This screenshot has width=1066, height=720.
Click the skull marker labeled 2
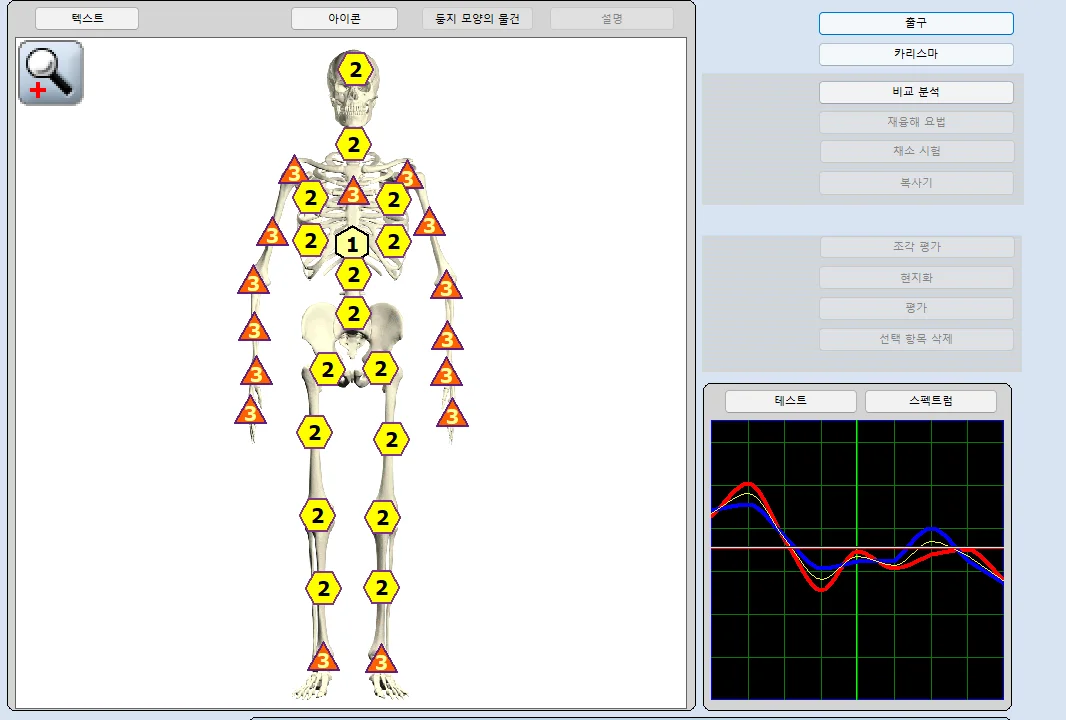click(355, 70)
